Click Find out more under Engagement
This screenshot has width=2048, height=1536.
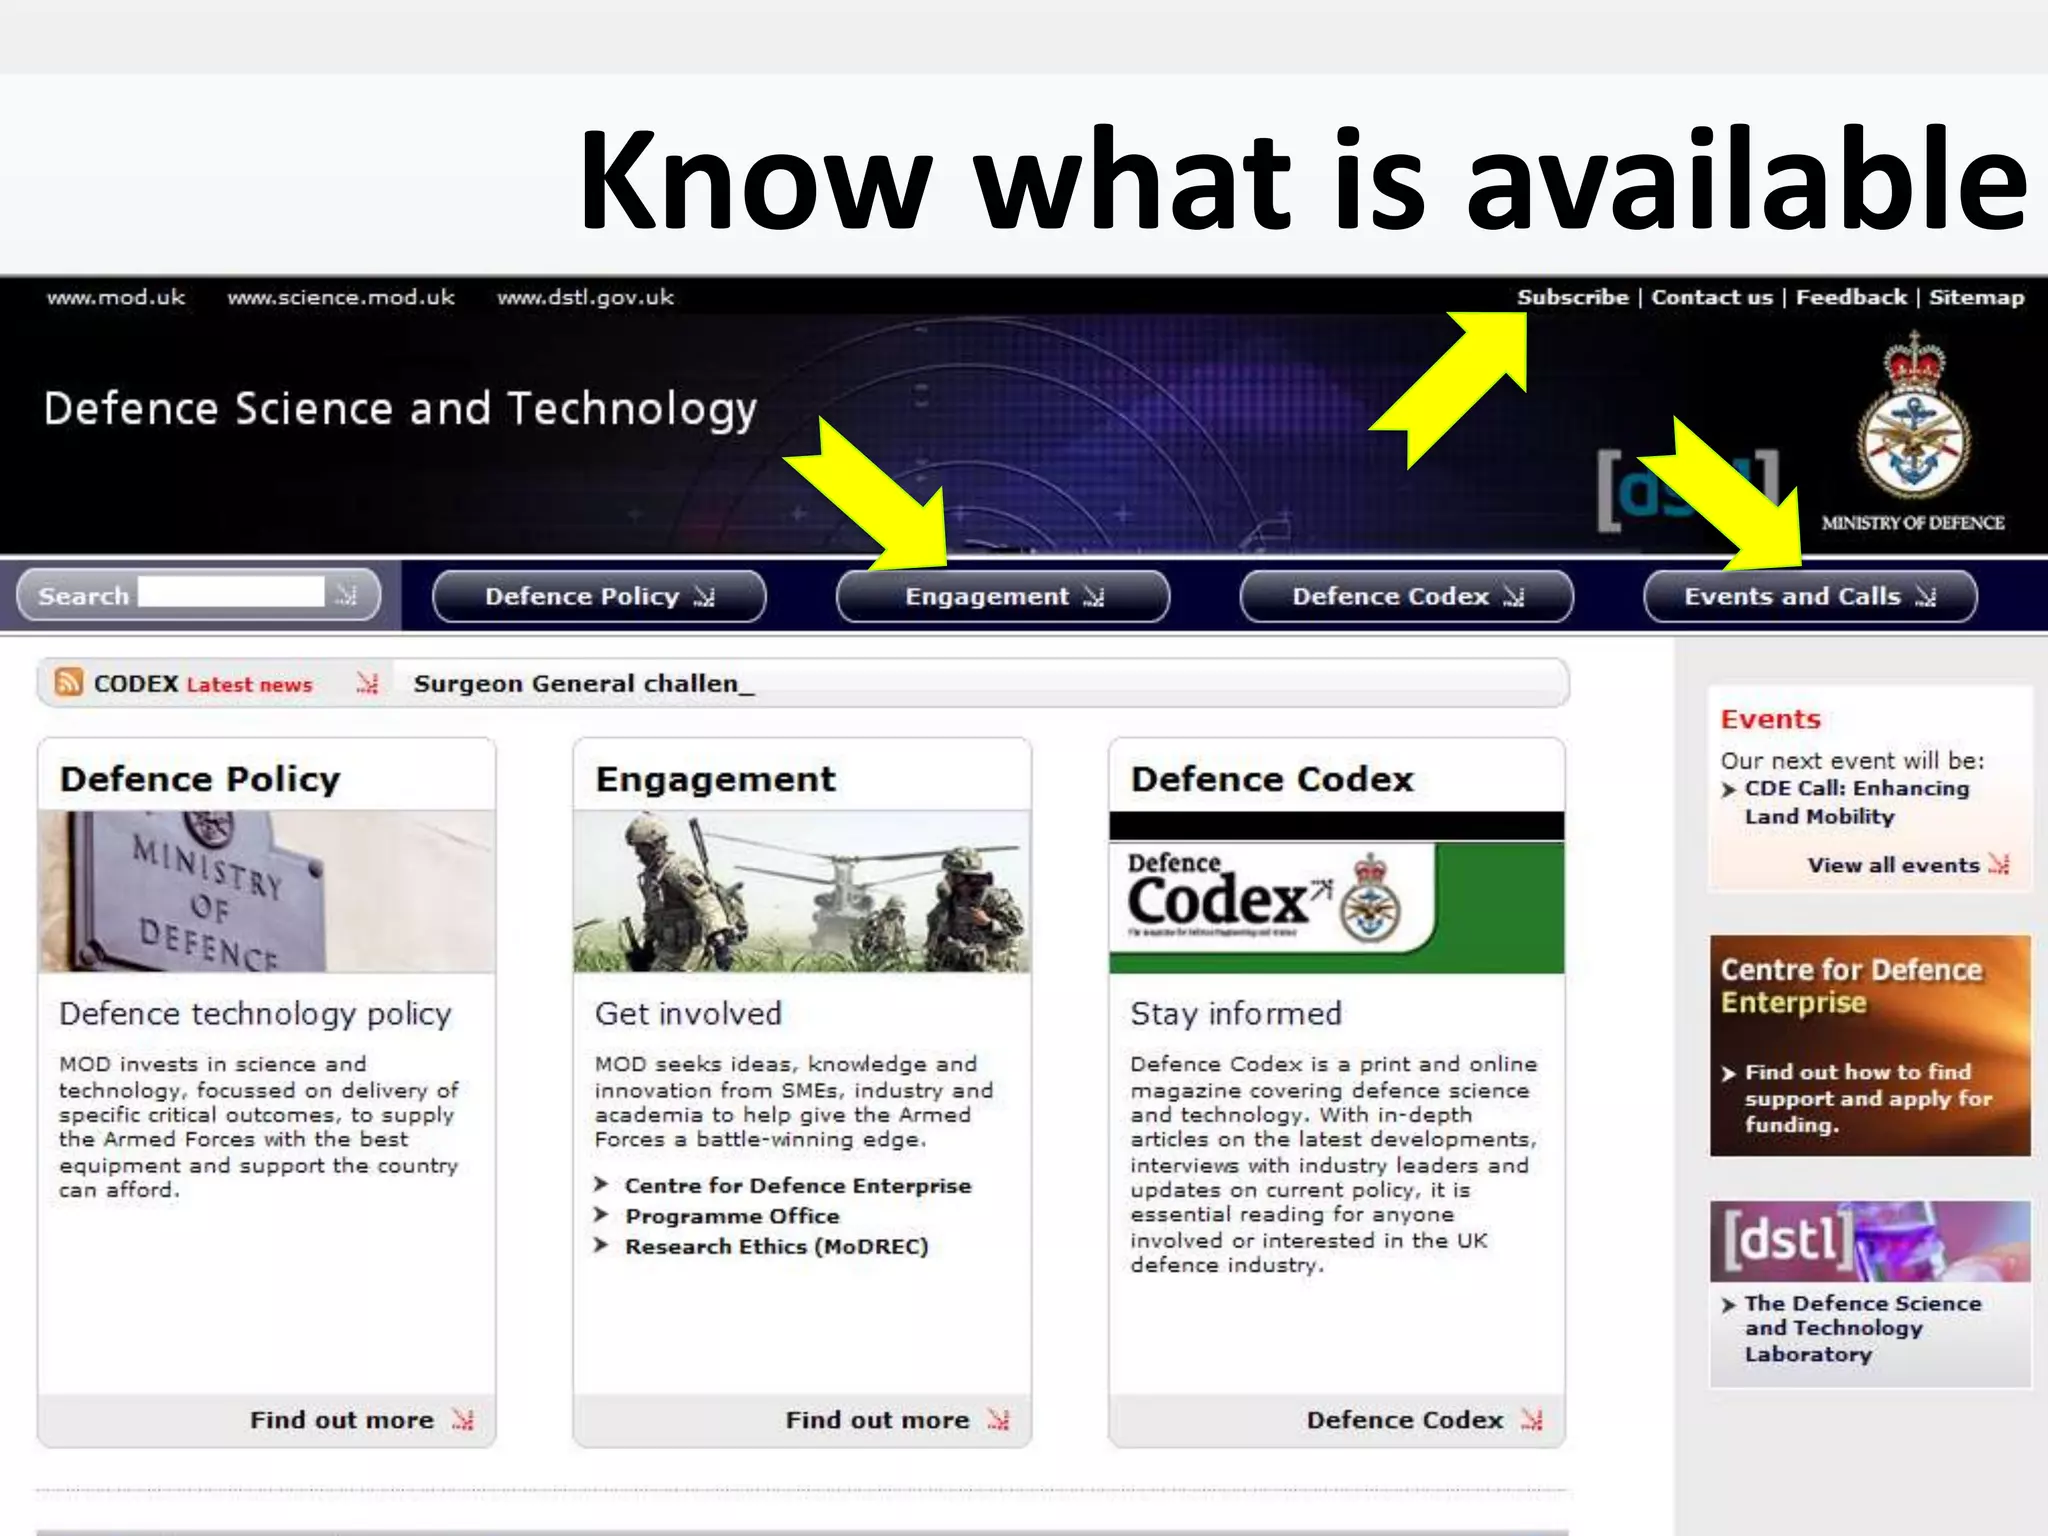(x=877, y=1420)
